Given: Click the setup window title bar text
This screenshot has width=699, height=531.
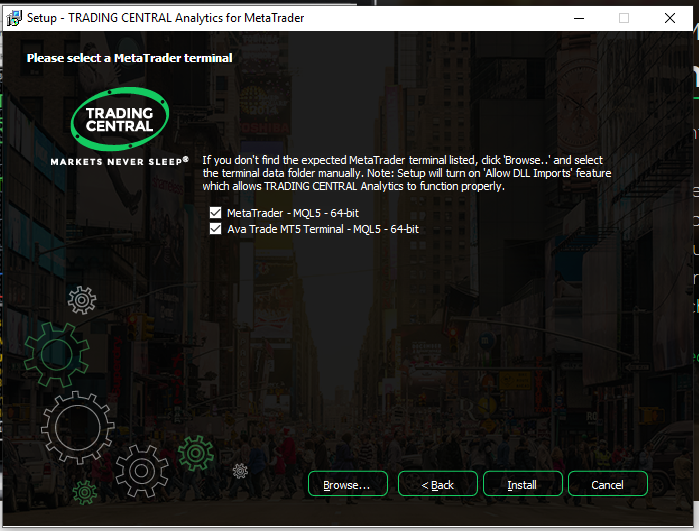Looking at the screenshot, I should tap(165, 18).
